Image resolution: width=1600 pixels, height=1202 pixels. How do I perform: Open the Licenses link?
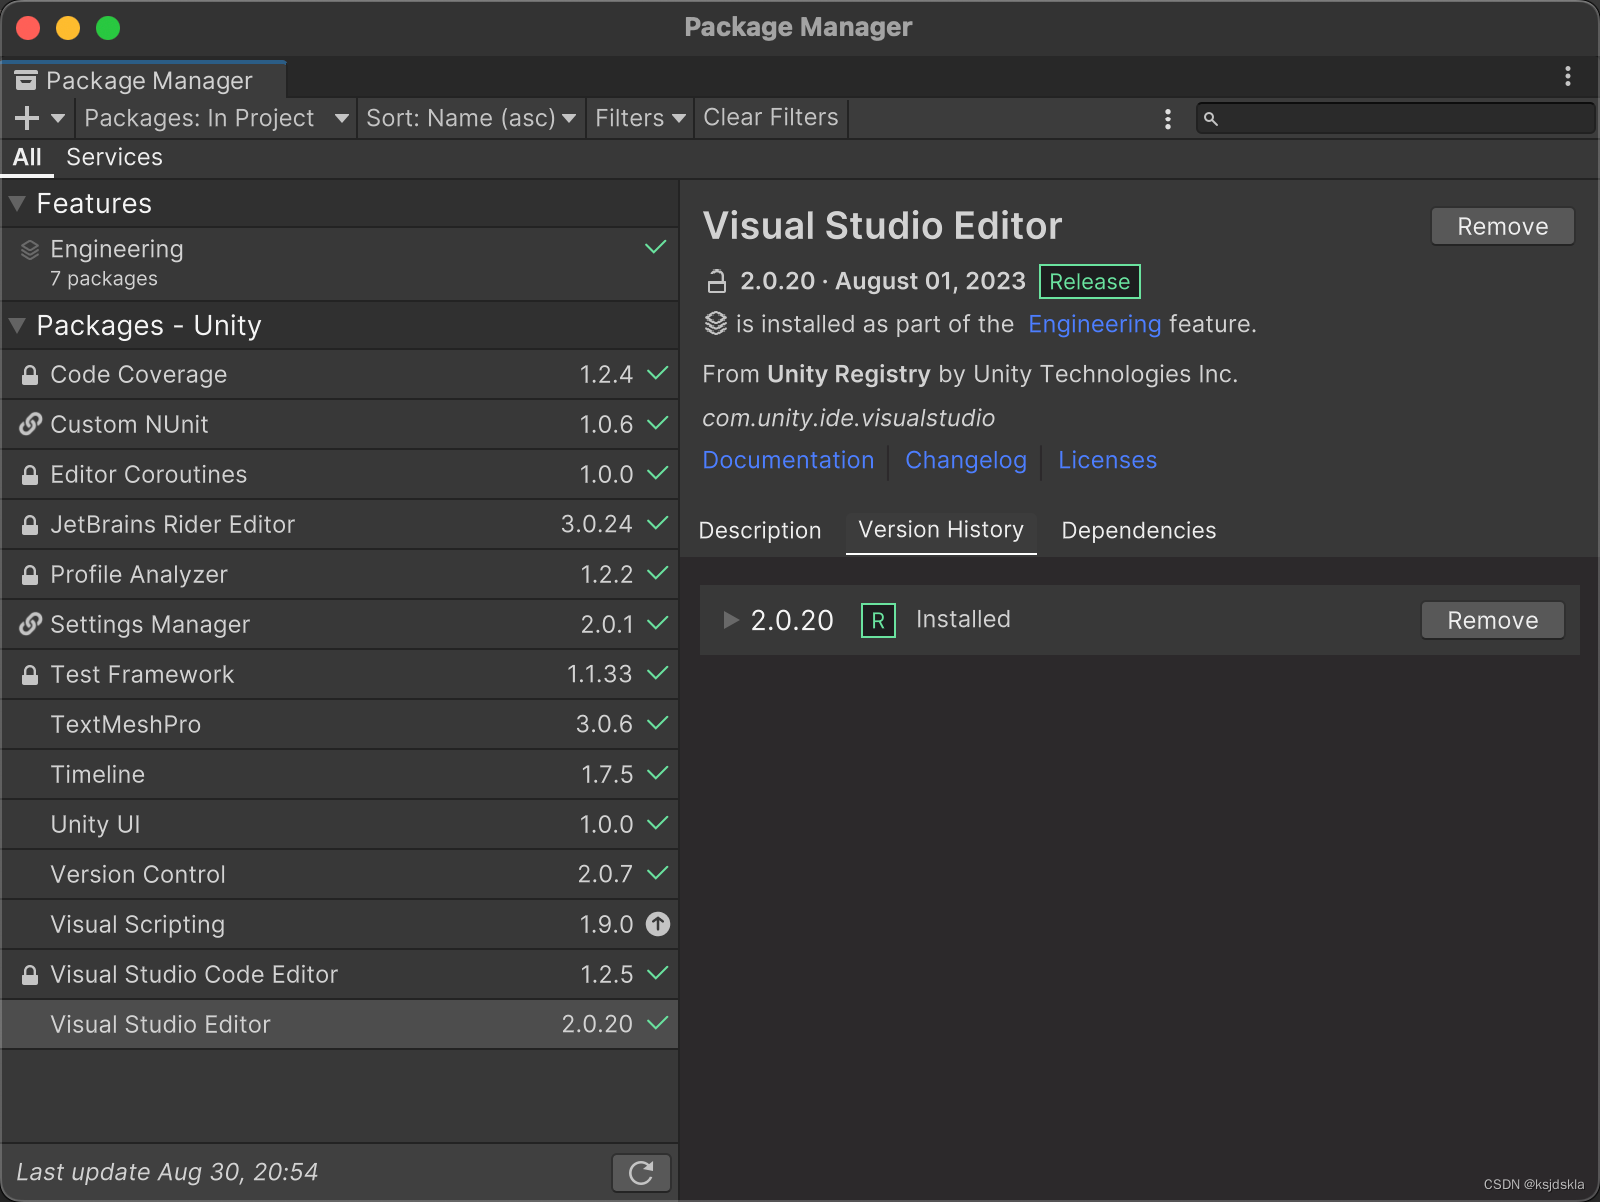click(1107, 460)
